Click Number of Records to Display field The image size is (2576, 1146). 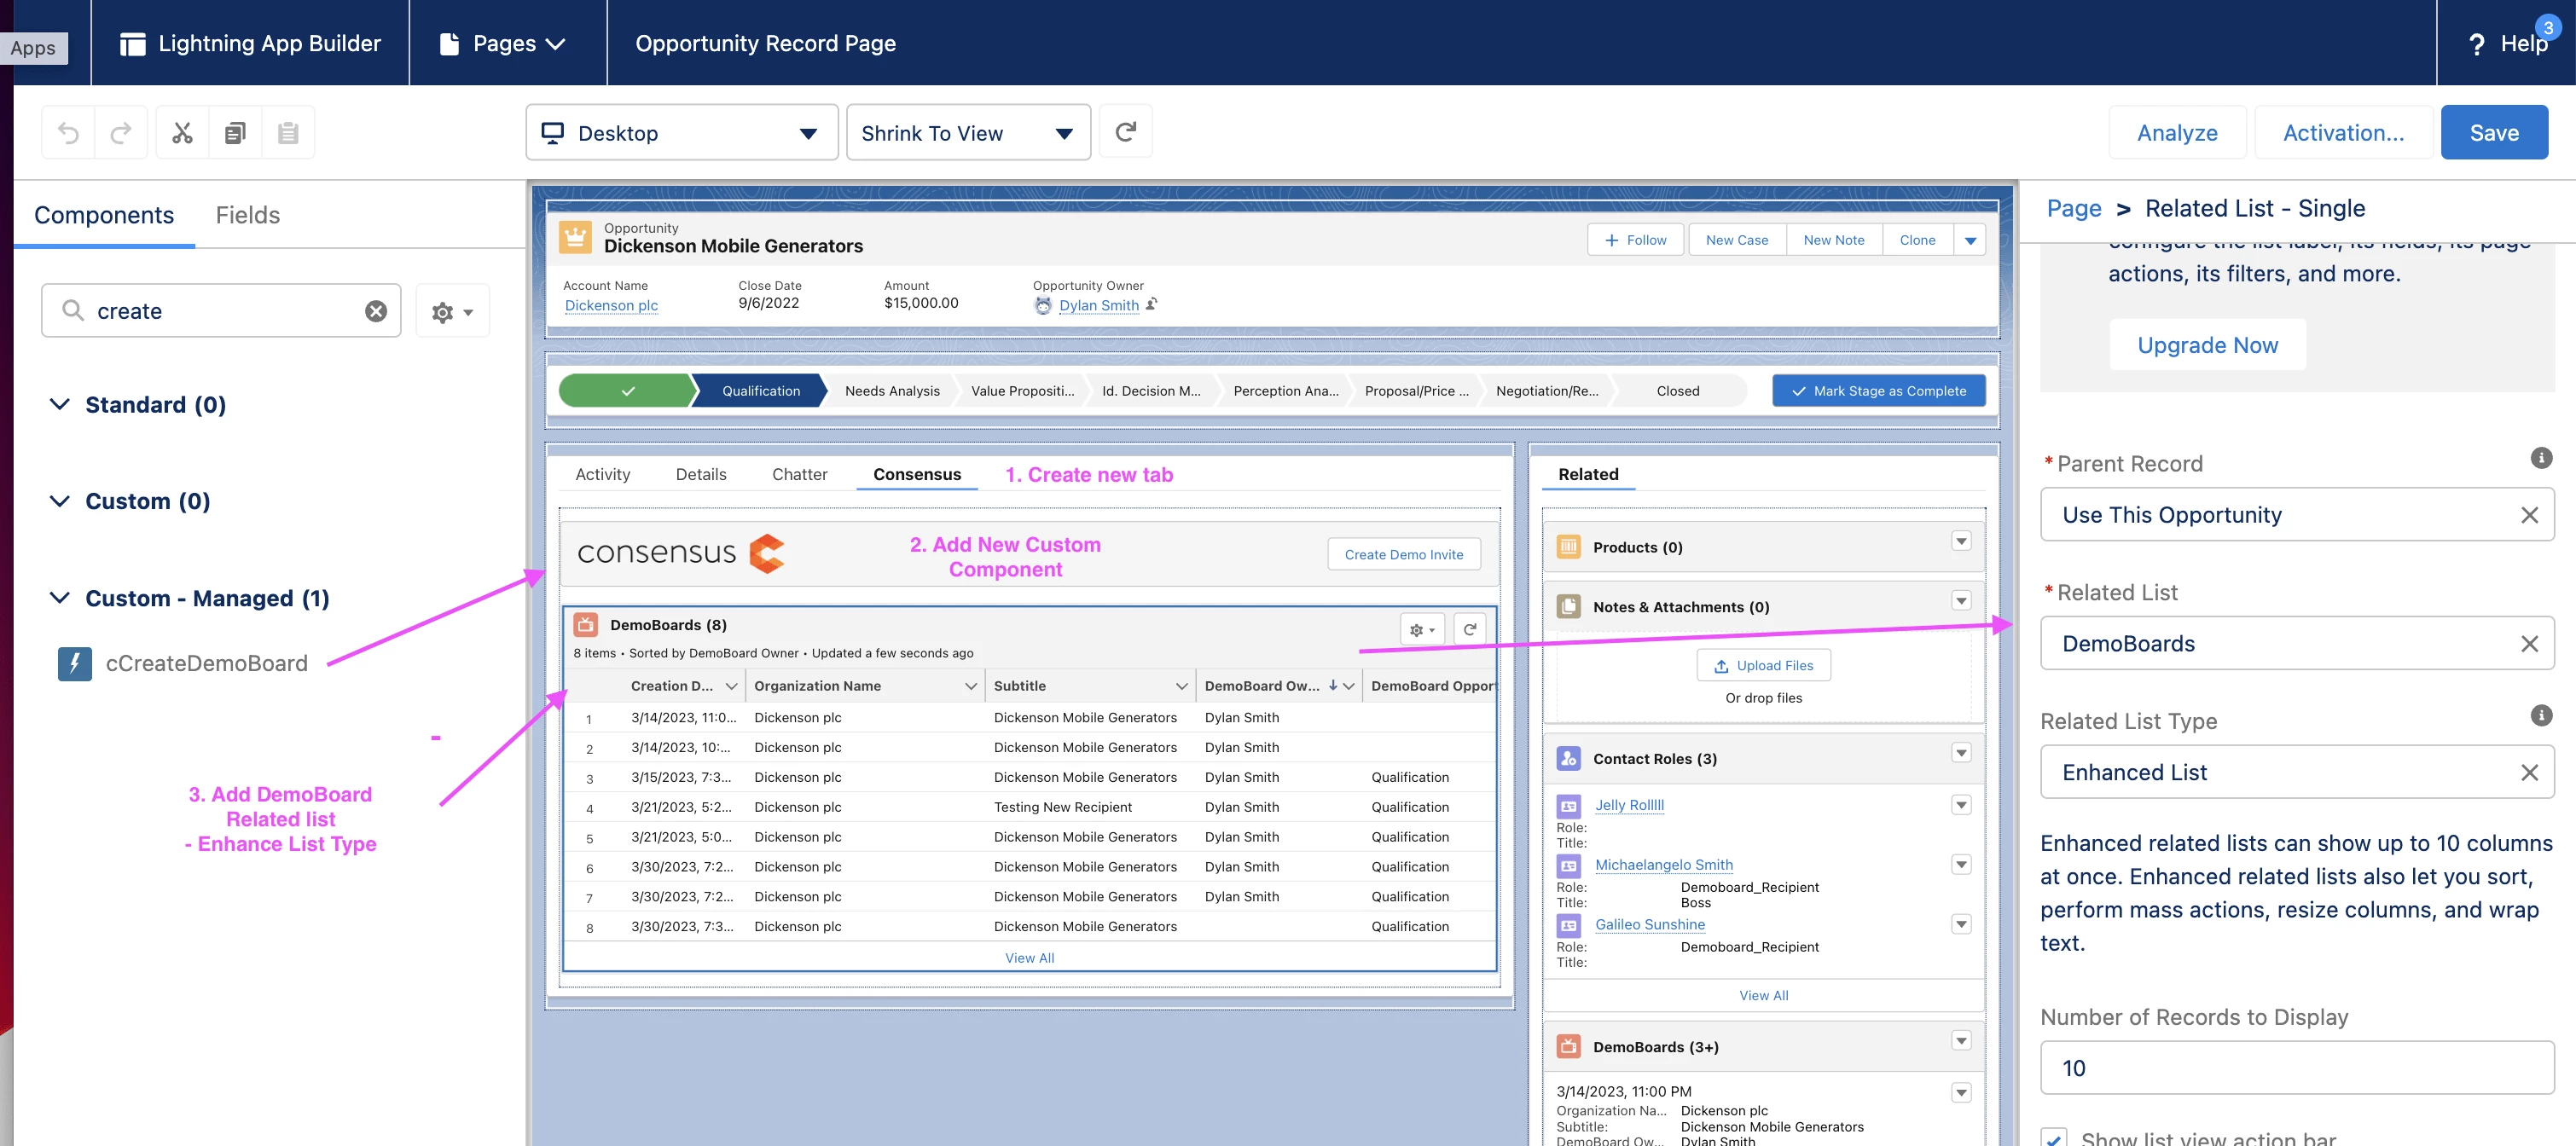point(2296,1068)
